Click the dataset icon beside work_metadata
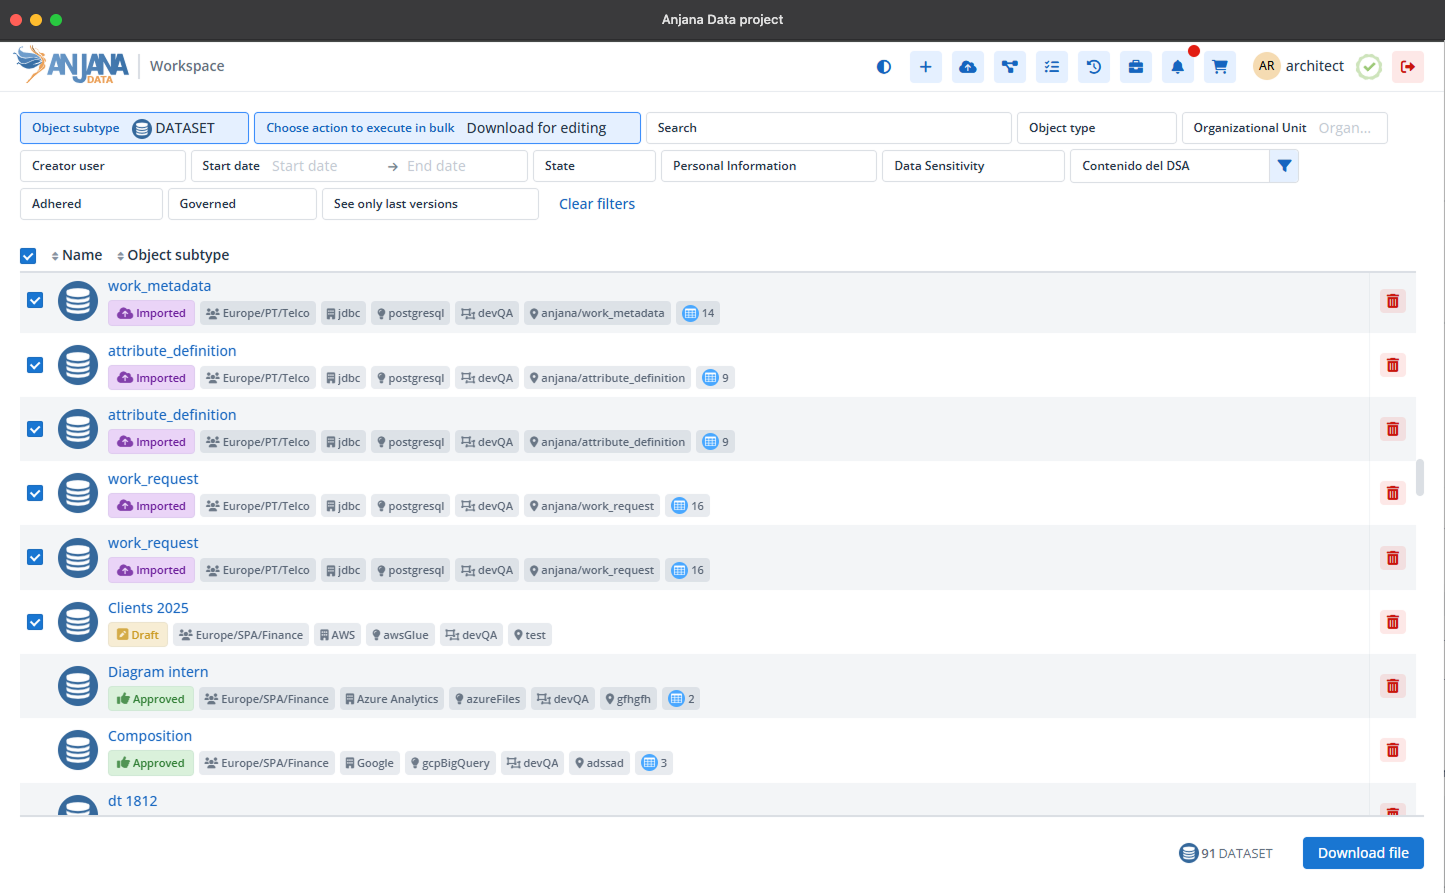The width and height of the screenshot is (1445, 893). click(78, 301)
